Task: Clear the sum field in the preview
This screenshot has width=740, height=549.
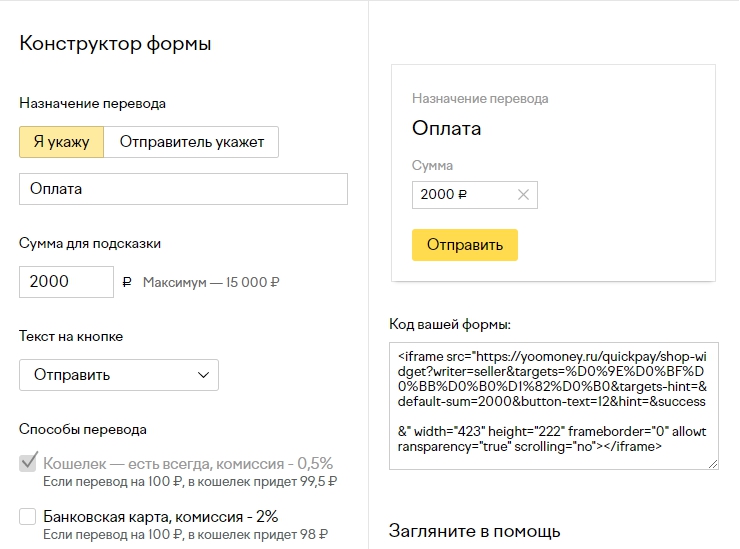Action: (523, 195)
